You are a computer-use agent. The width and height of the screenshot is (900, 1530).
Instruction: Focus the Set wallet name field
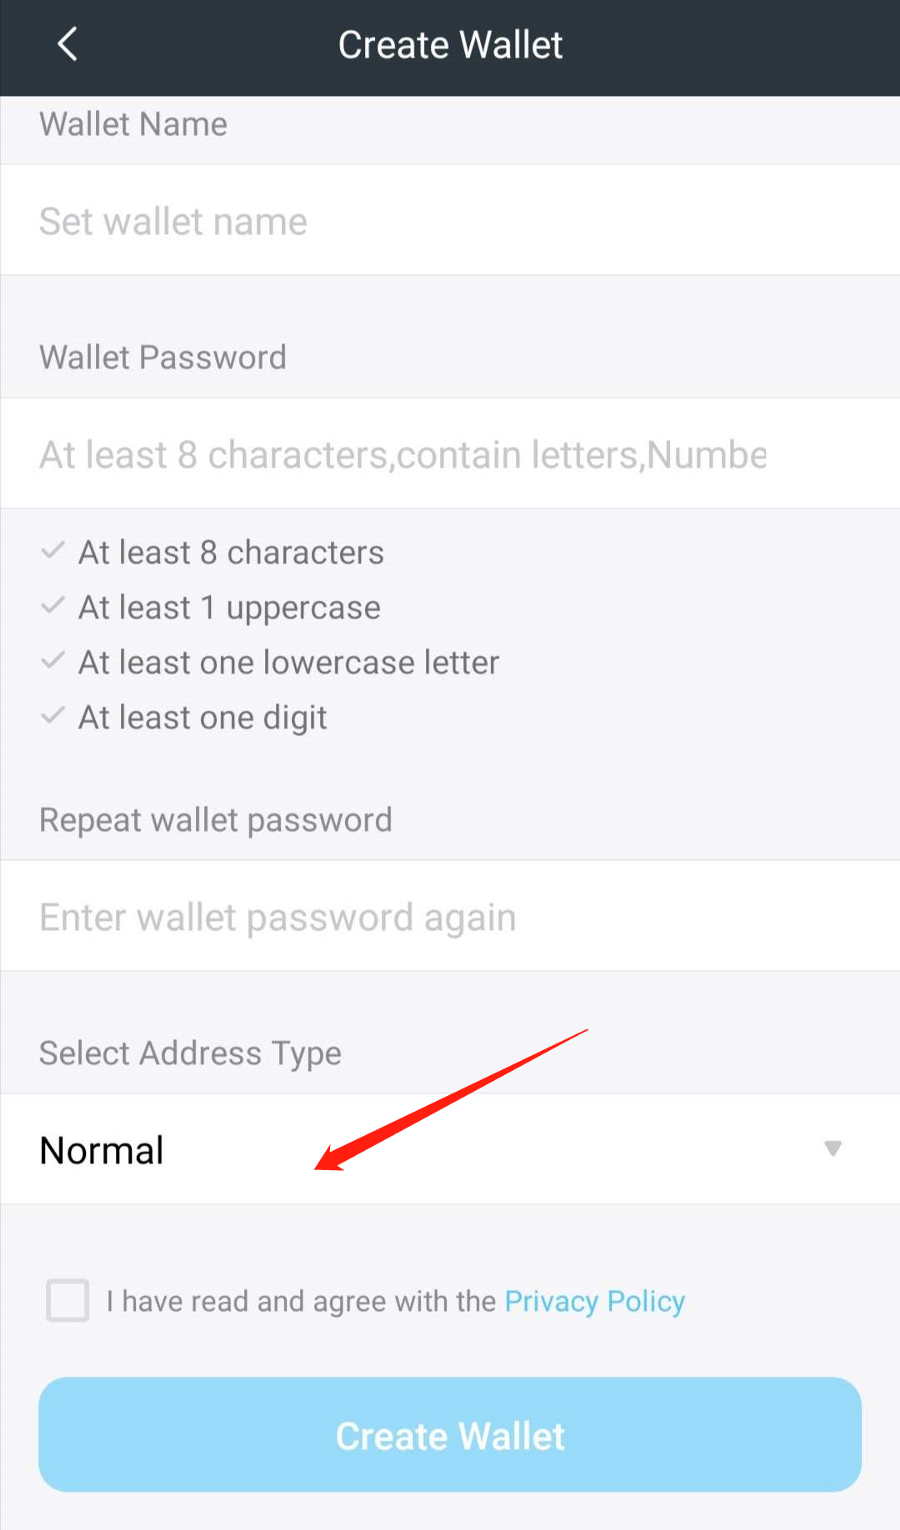coord(450,220)
